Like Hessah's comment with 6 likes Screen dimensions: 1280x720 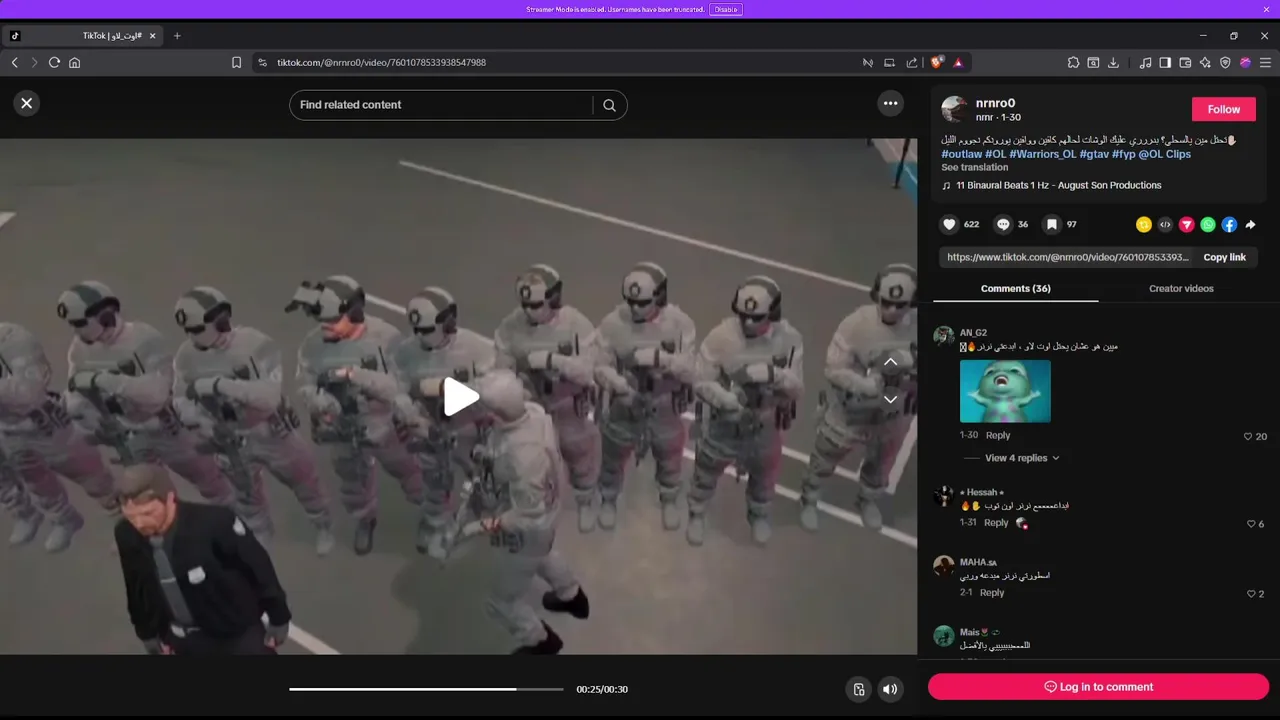point(1251,524)
